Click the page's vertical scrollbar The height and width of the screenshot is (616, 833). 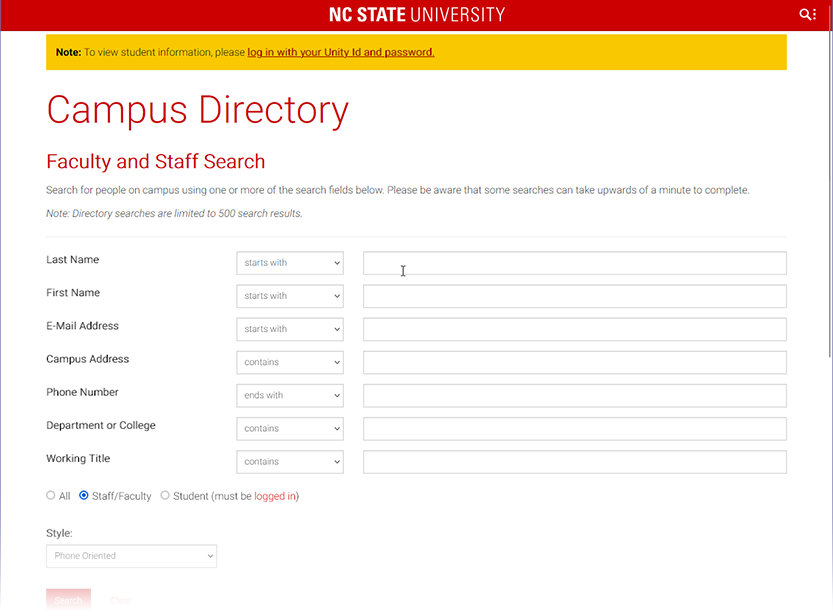[x=829, y=181]
